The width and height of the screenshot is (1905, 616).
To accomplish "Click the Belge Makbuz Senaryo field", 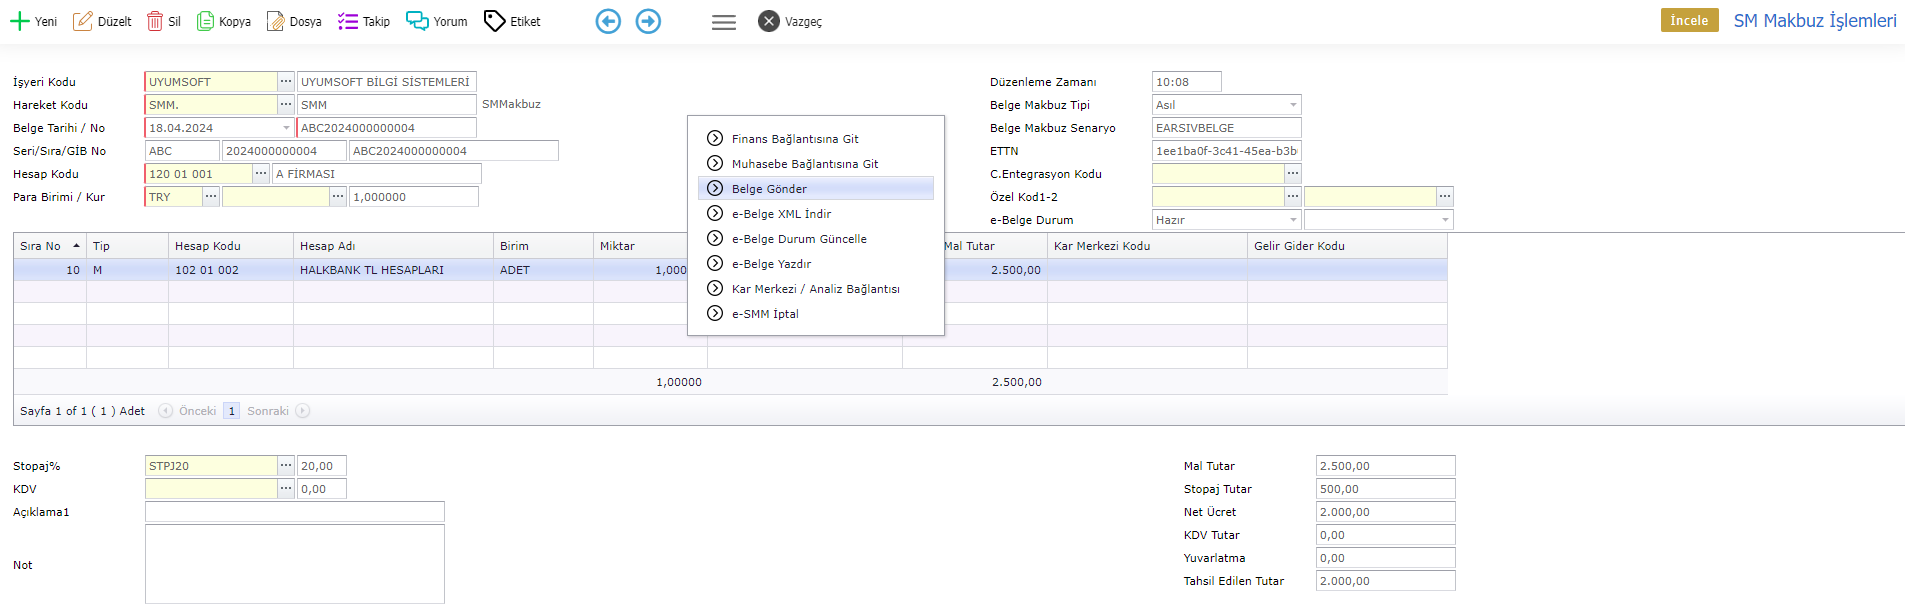I will click(1227, 128).
